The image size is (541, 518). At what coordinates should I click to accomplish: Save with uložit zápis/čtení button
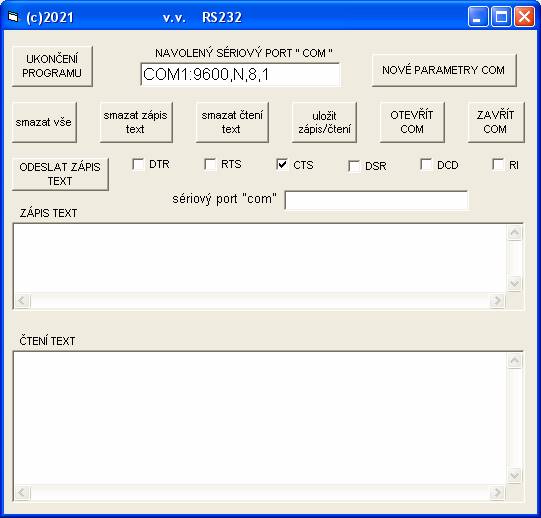(324, 122)
